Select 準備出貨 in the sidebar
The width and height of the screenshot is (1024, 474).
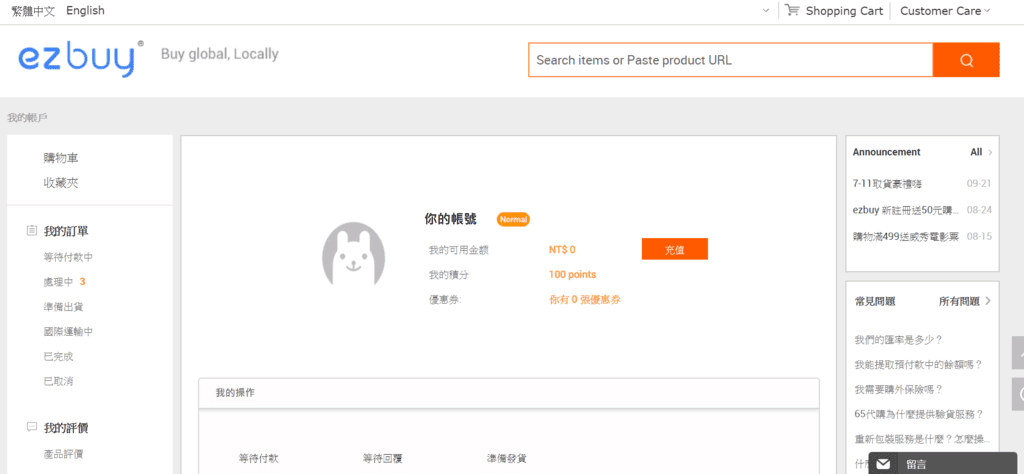point(63,307)
